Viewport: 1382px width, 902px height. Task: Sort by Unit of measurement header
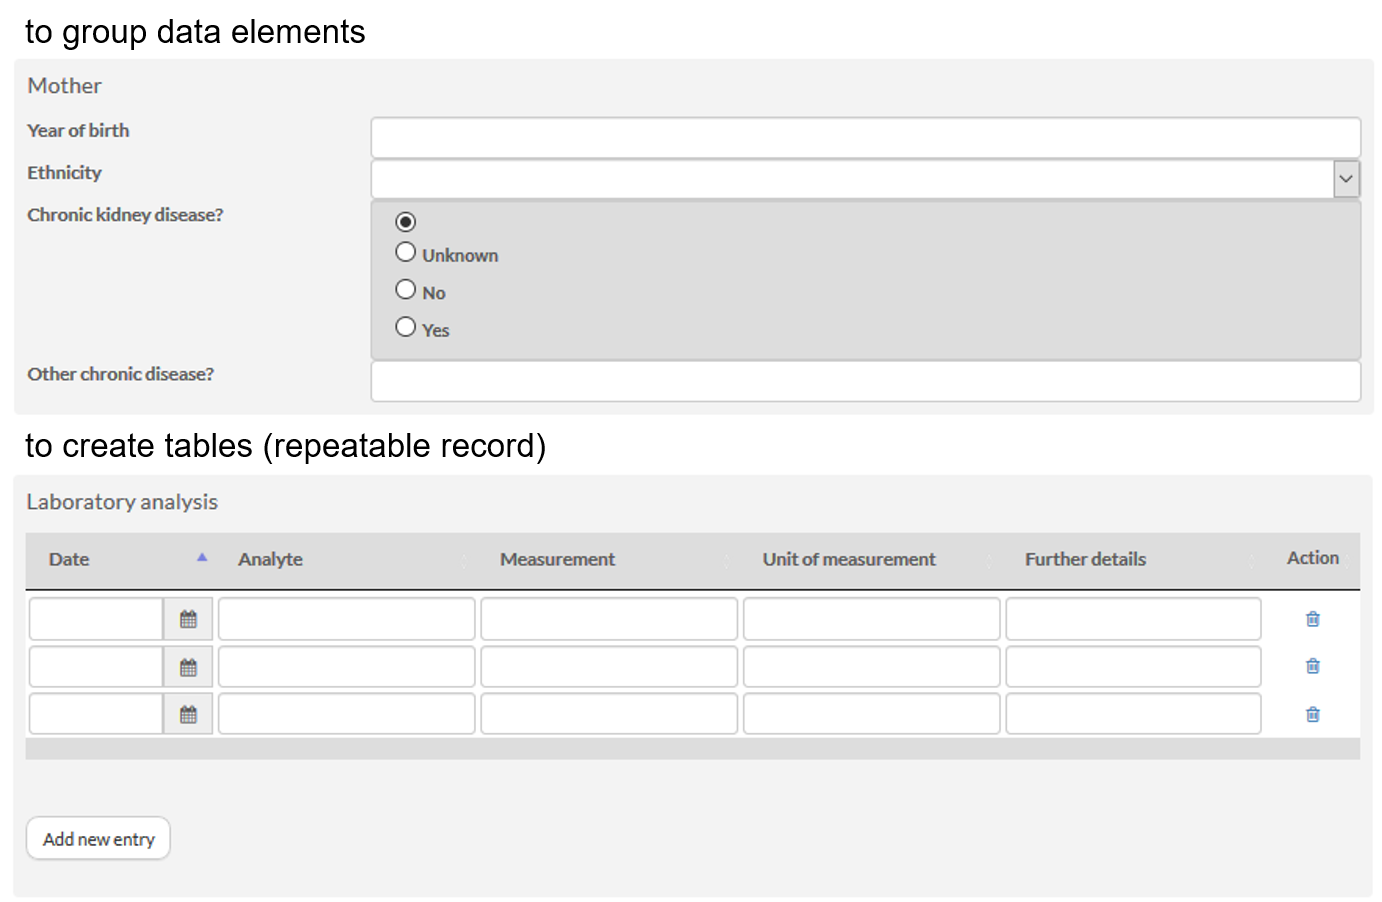click(849, 559)
